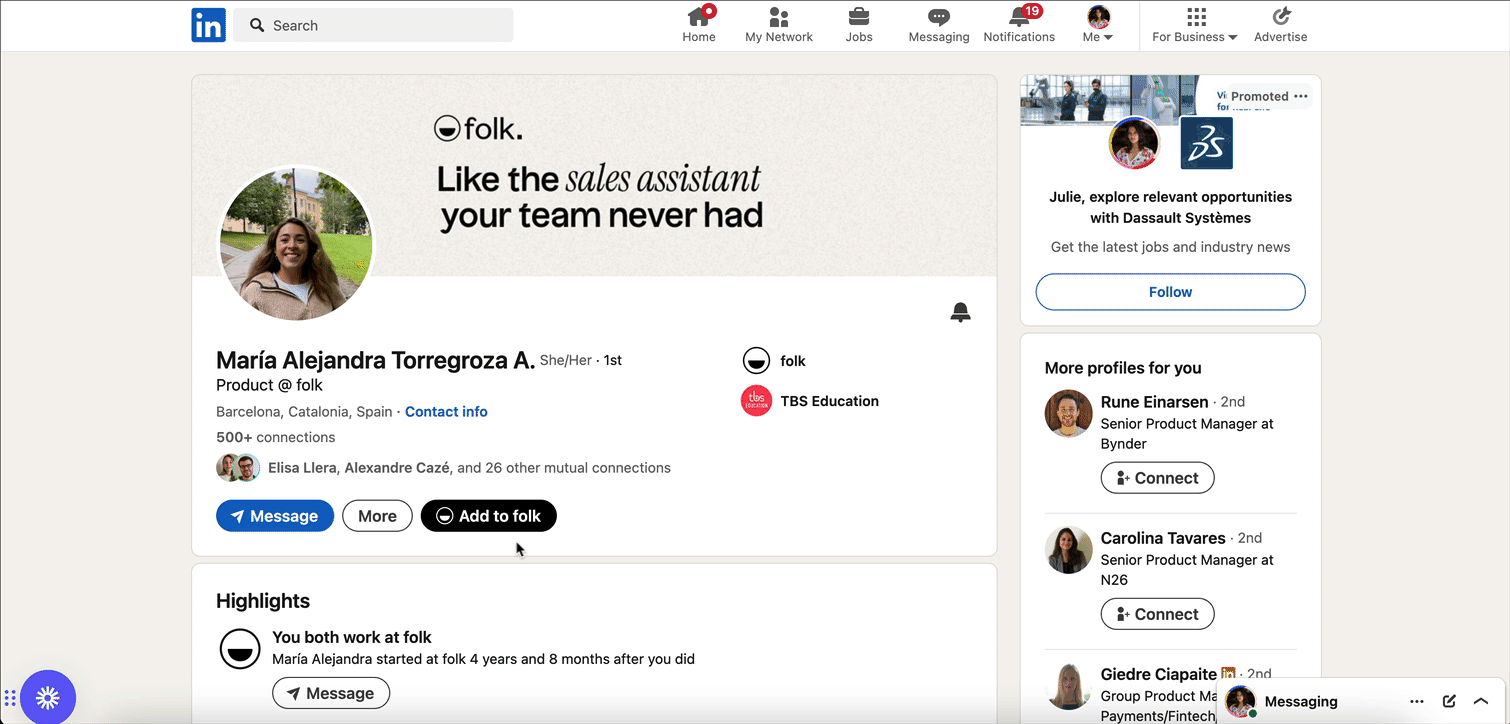Open Jobs in navigation bar
This screenshot has width=1510, height=724.
coord(859,25)
